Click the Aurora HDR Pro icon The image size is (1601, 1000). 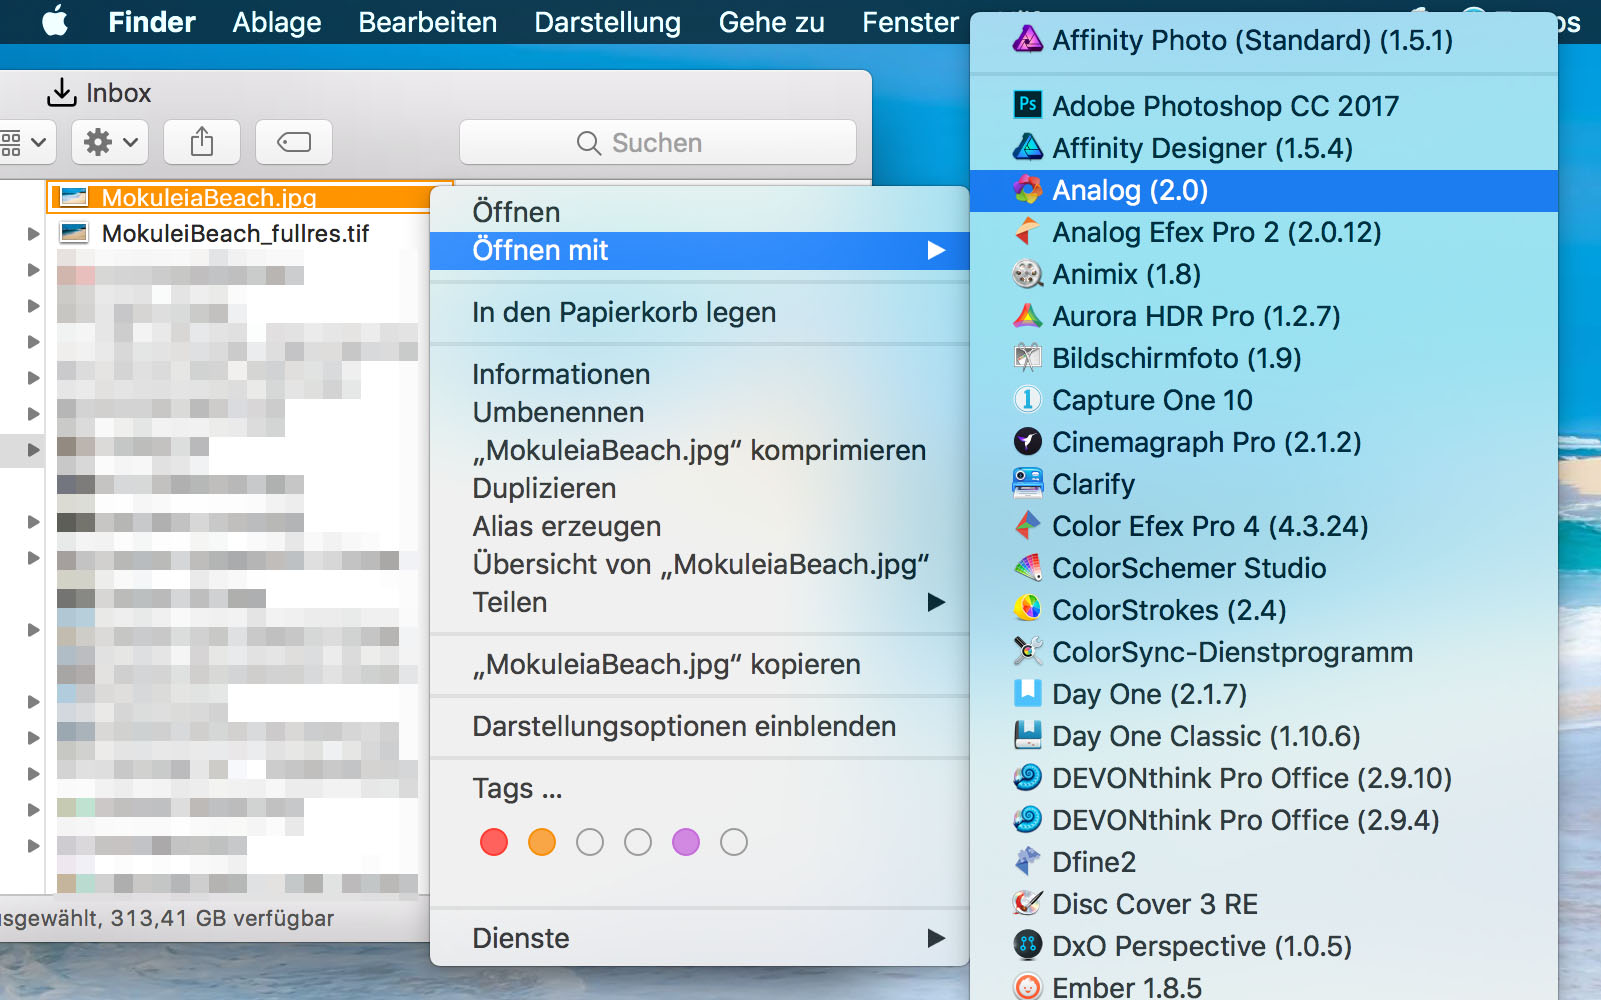1027,316
